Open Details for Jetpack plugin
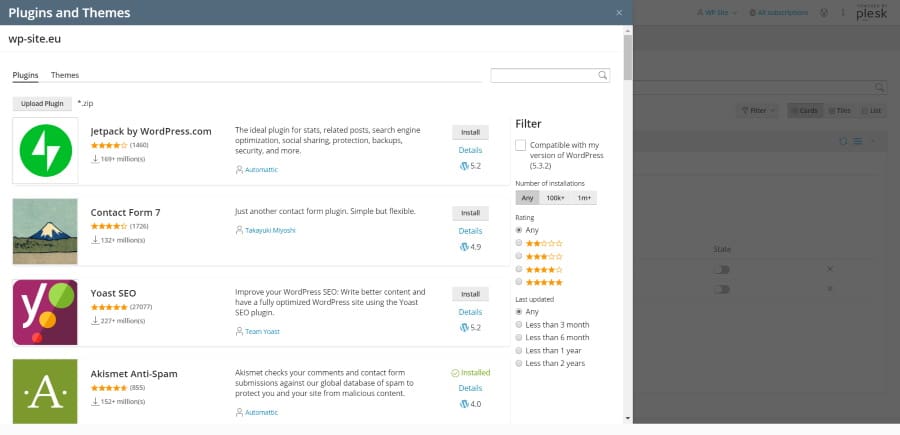This screenshot has height=435, width=900. pos(470,150)
